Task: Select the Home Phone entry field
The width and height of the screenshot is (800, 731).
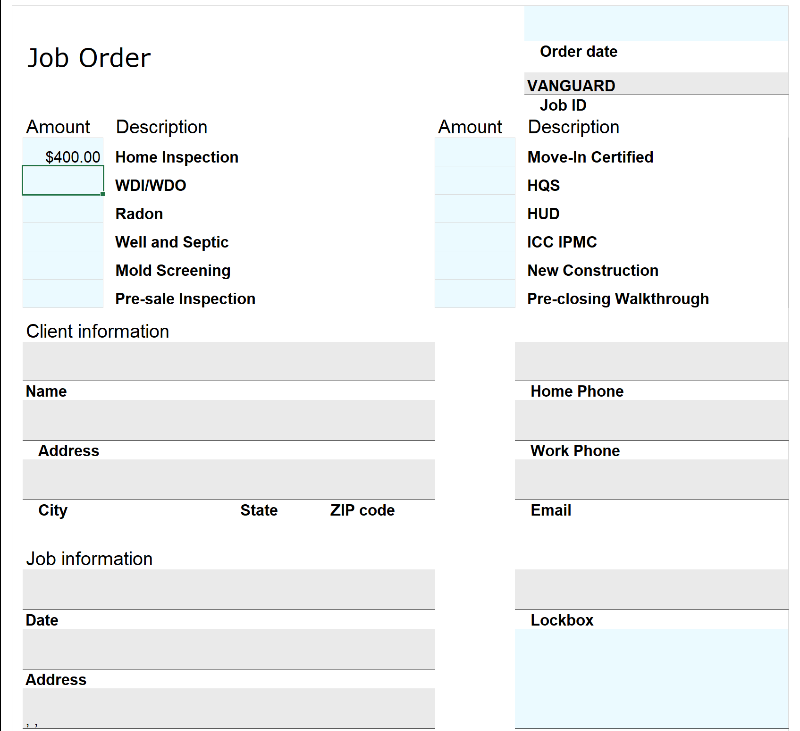Action: point(651,361)
